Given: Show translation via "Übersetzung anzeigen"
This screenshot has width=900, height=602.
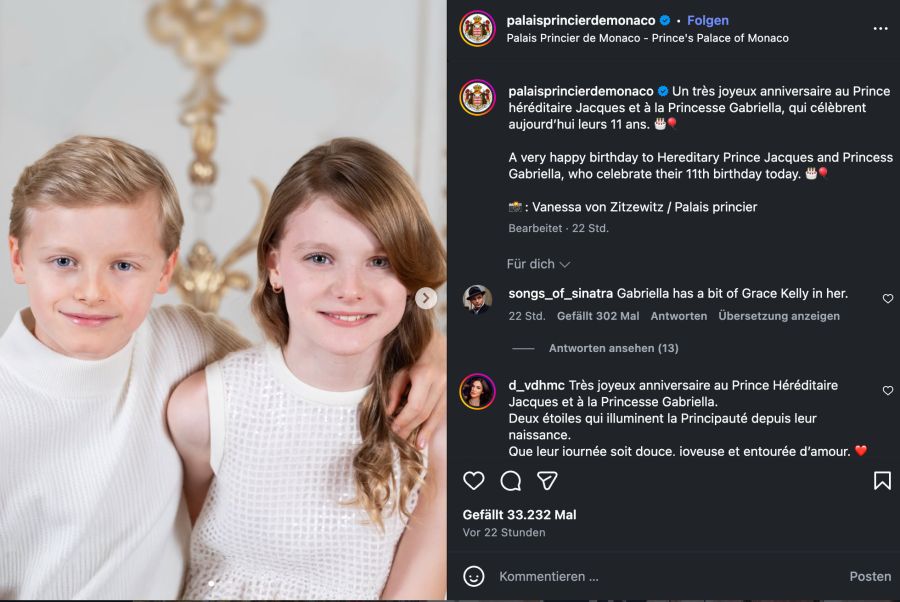Looking at the screenshot, I should [778, 316].
